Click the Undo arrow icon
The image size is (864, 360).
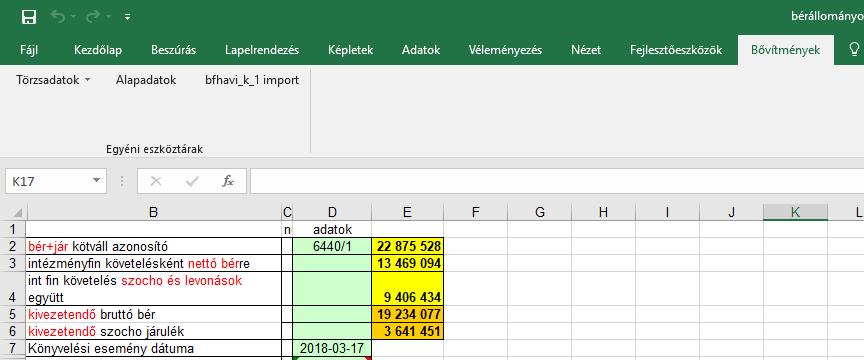tap(57, 17)
